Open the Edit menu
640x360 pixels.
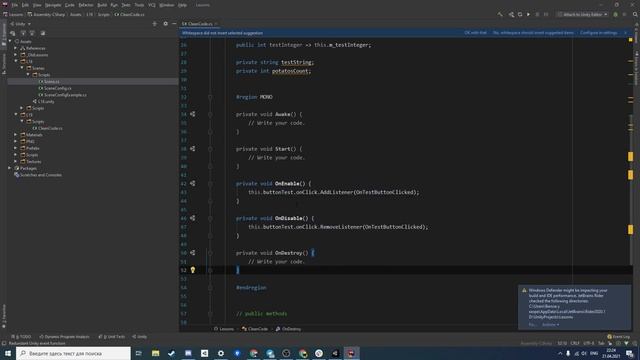point(25,5)
